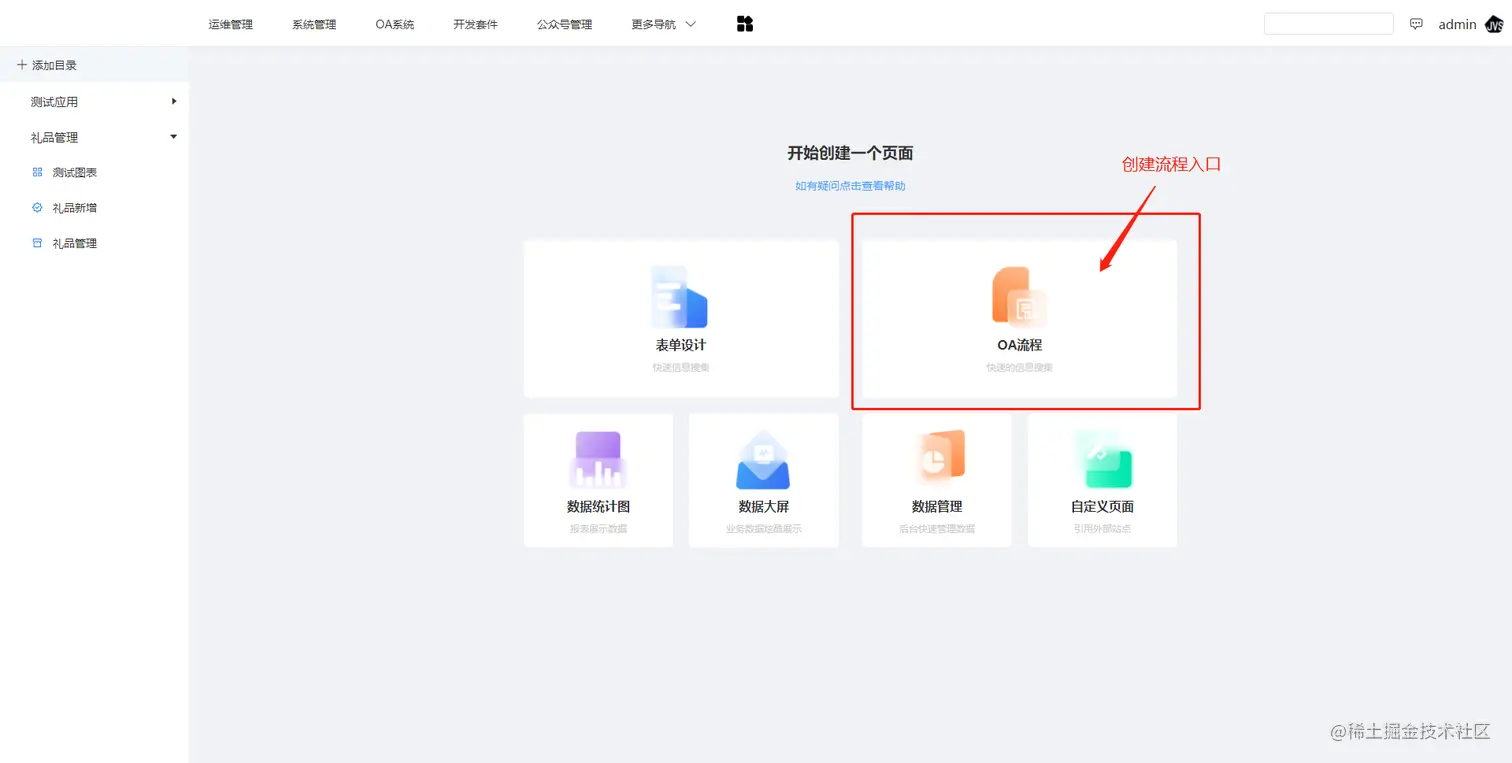Click the top search input field
Image resolution: width=1512 pixels, height=763 pixels.
pos(1328,24)
